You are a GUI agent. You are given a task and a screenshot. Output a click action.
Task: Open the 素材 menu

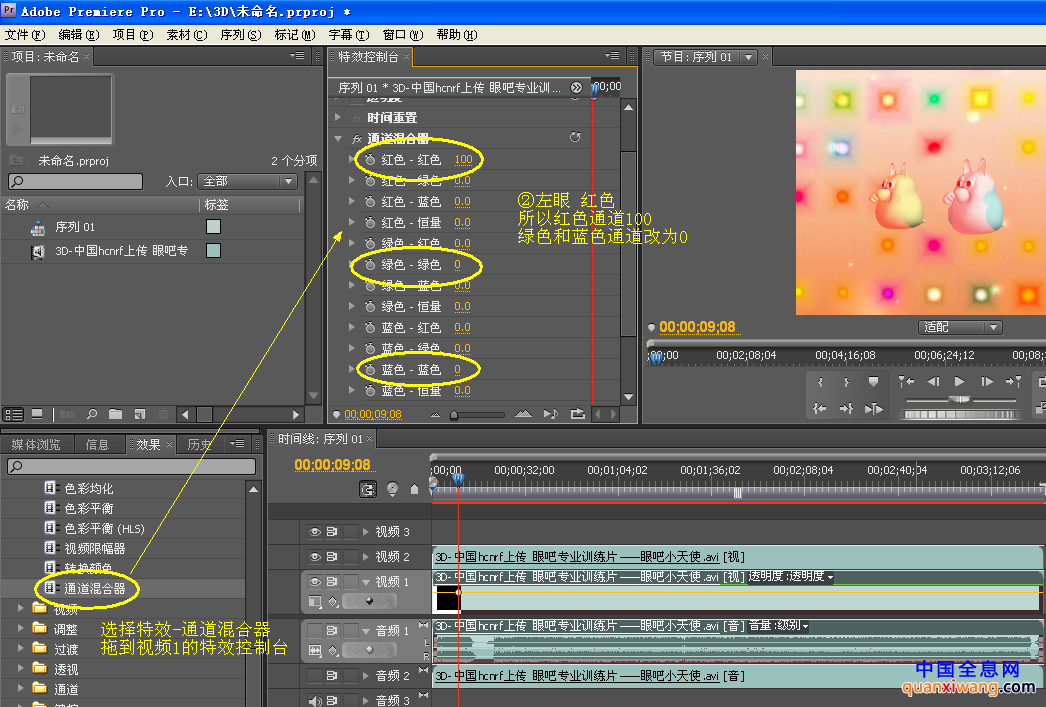187,35
